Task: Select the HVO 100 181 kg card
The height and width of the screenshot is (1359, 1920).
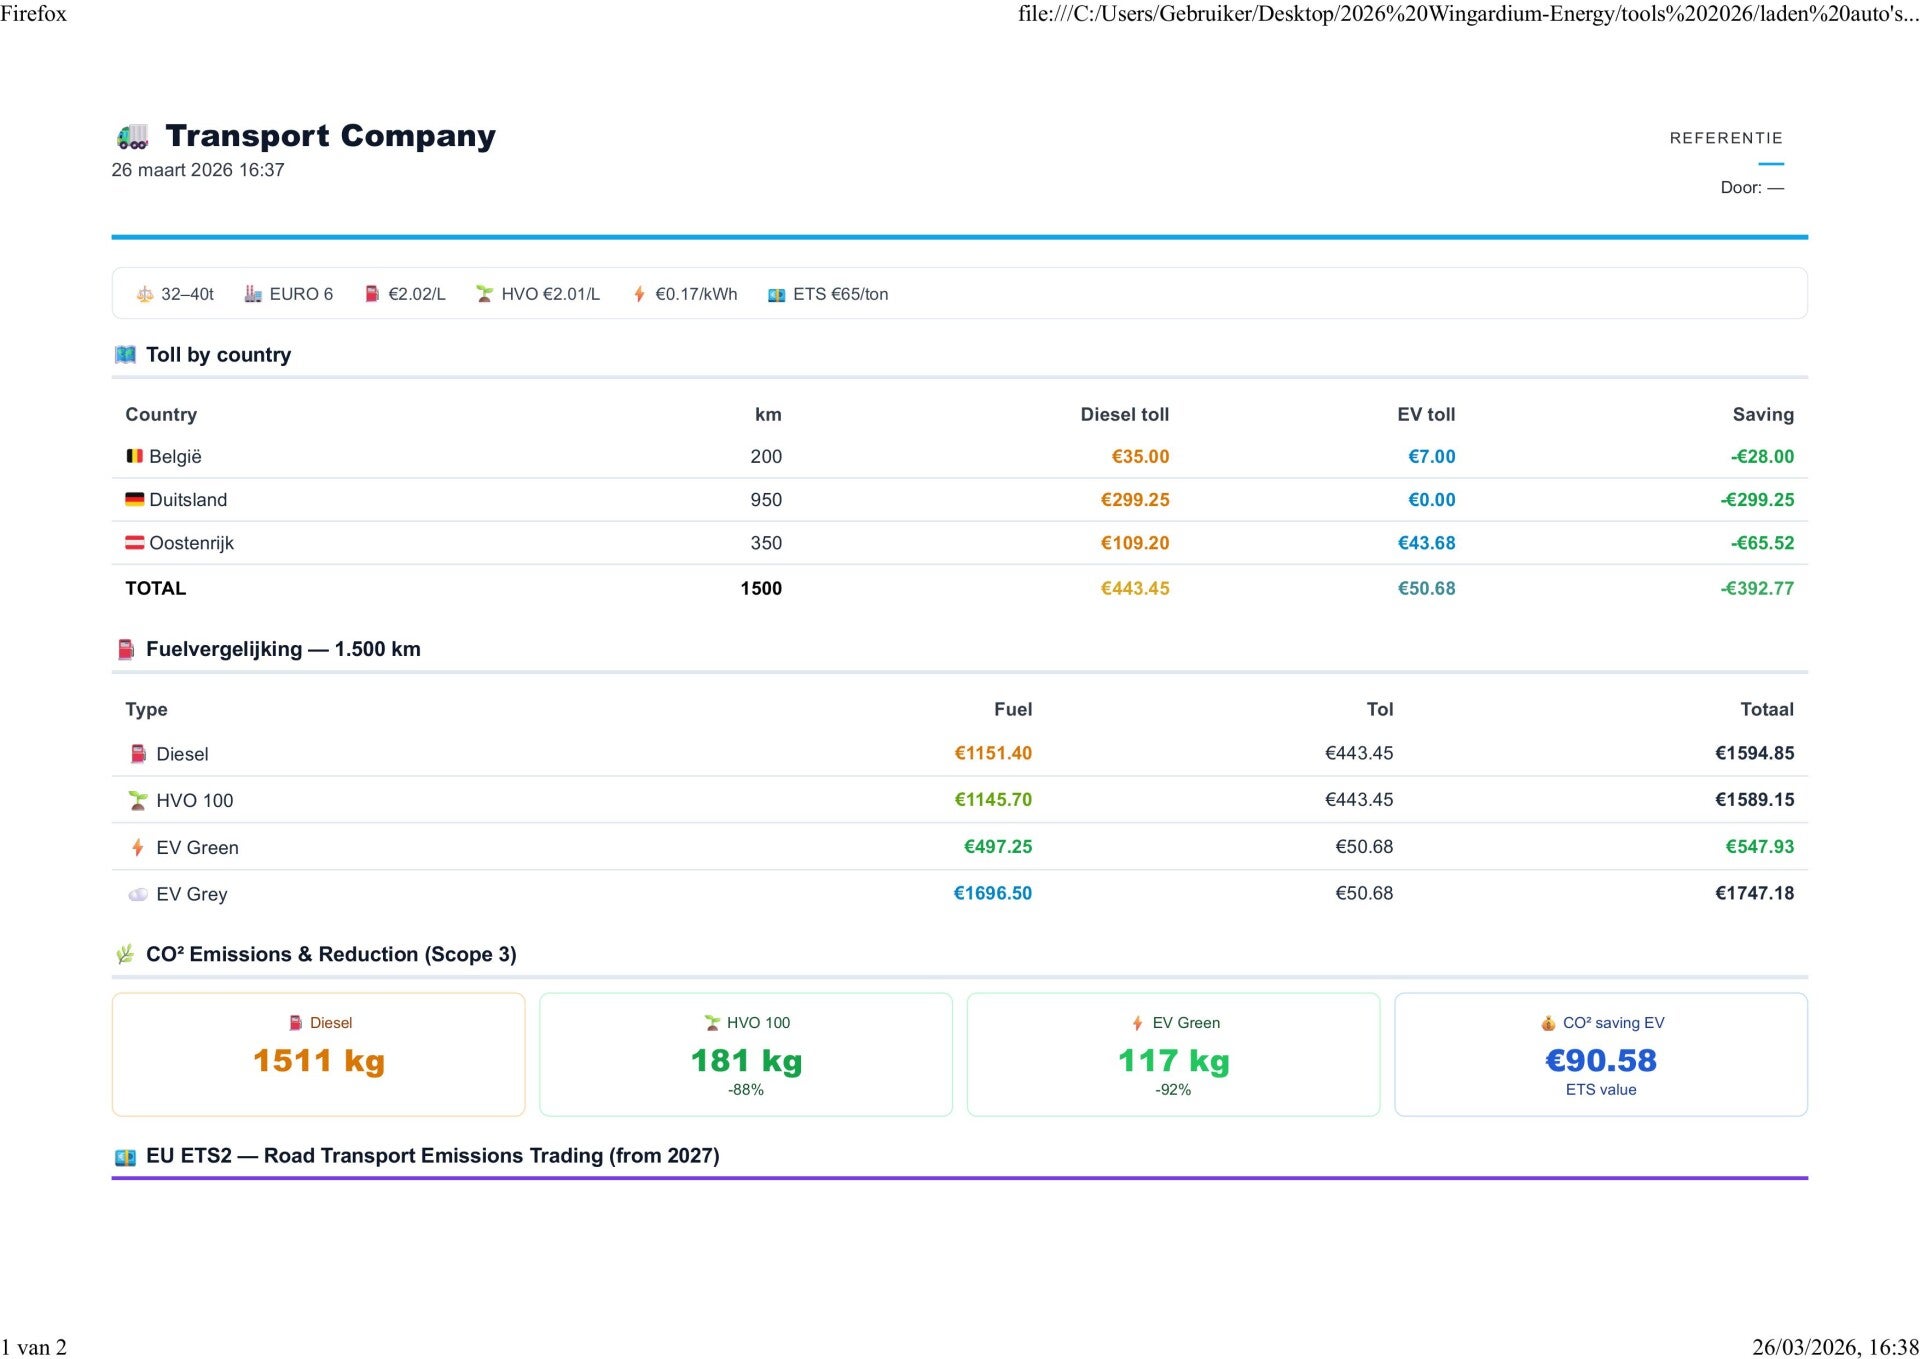Action: click(746, 1054)
